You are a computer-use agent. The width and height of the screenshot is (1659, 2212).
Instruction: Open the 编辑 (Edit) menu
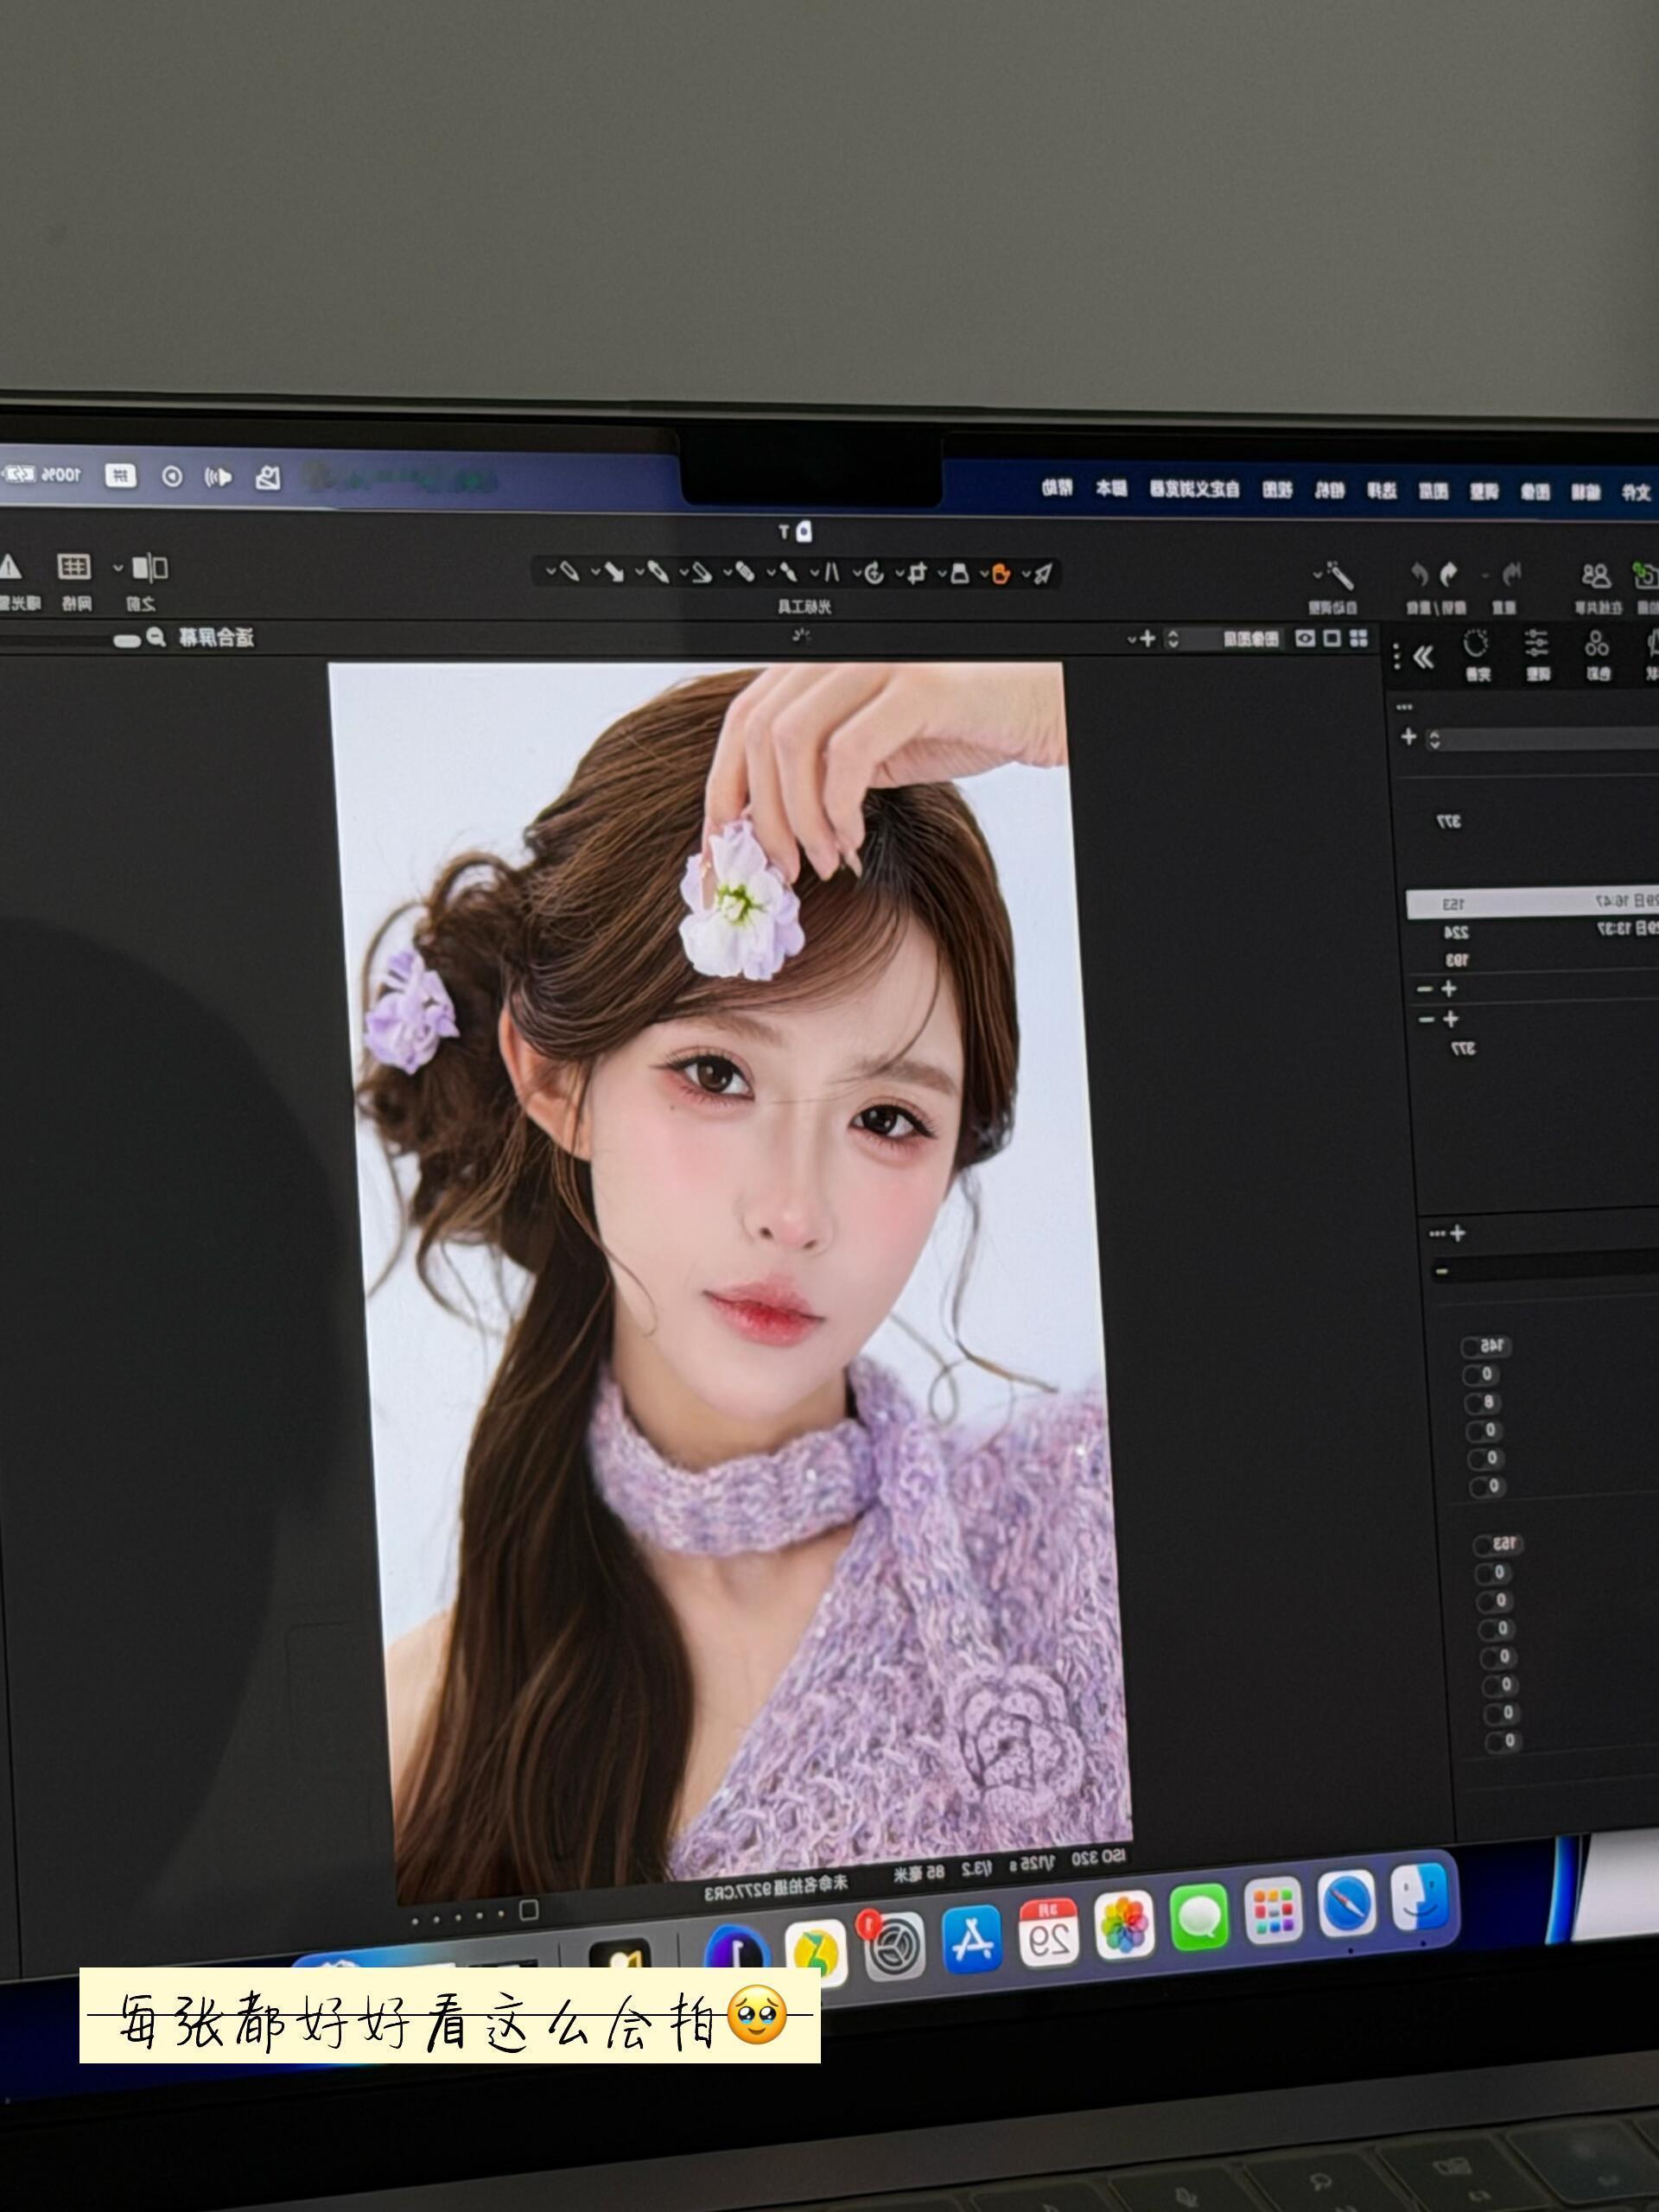click(x=1585, y=492)
